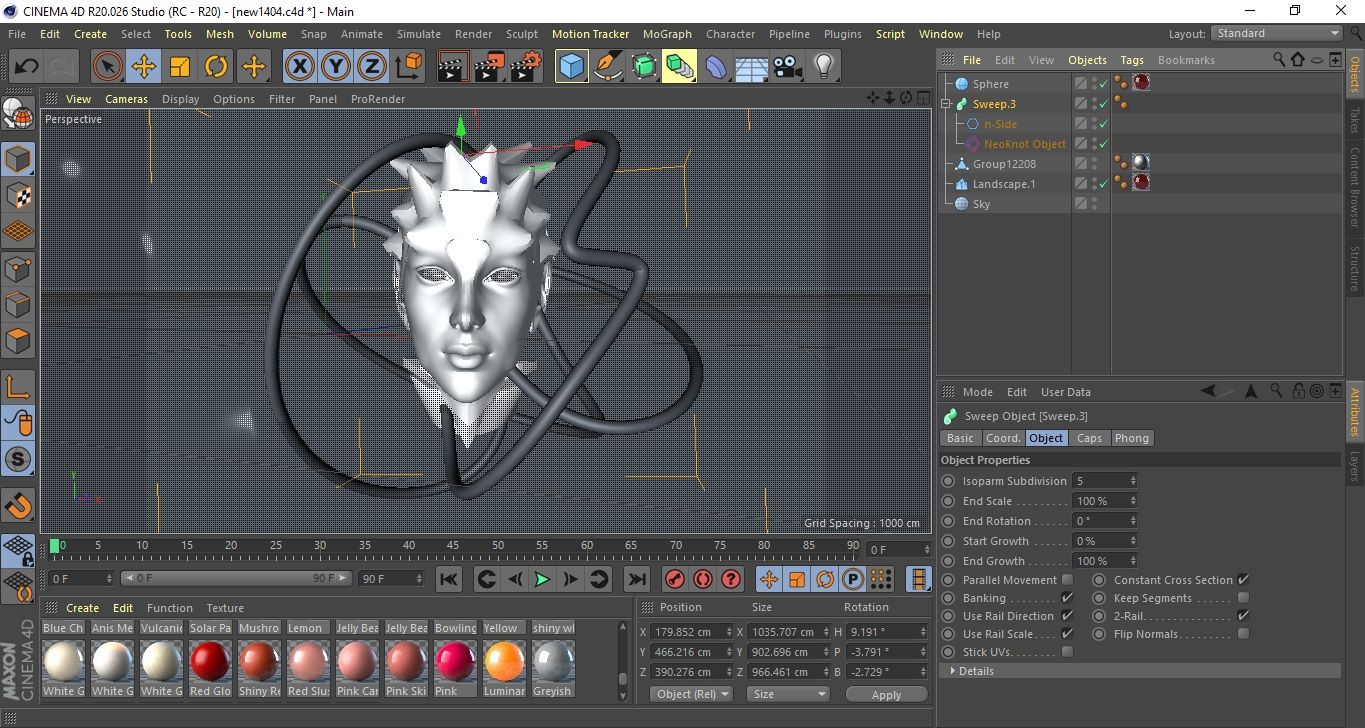The image size is (1365, 728).
Task: Toggle X-axis lock button
Action: click(x=298, y=67)
